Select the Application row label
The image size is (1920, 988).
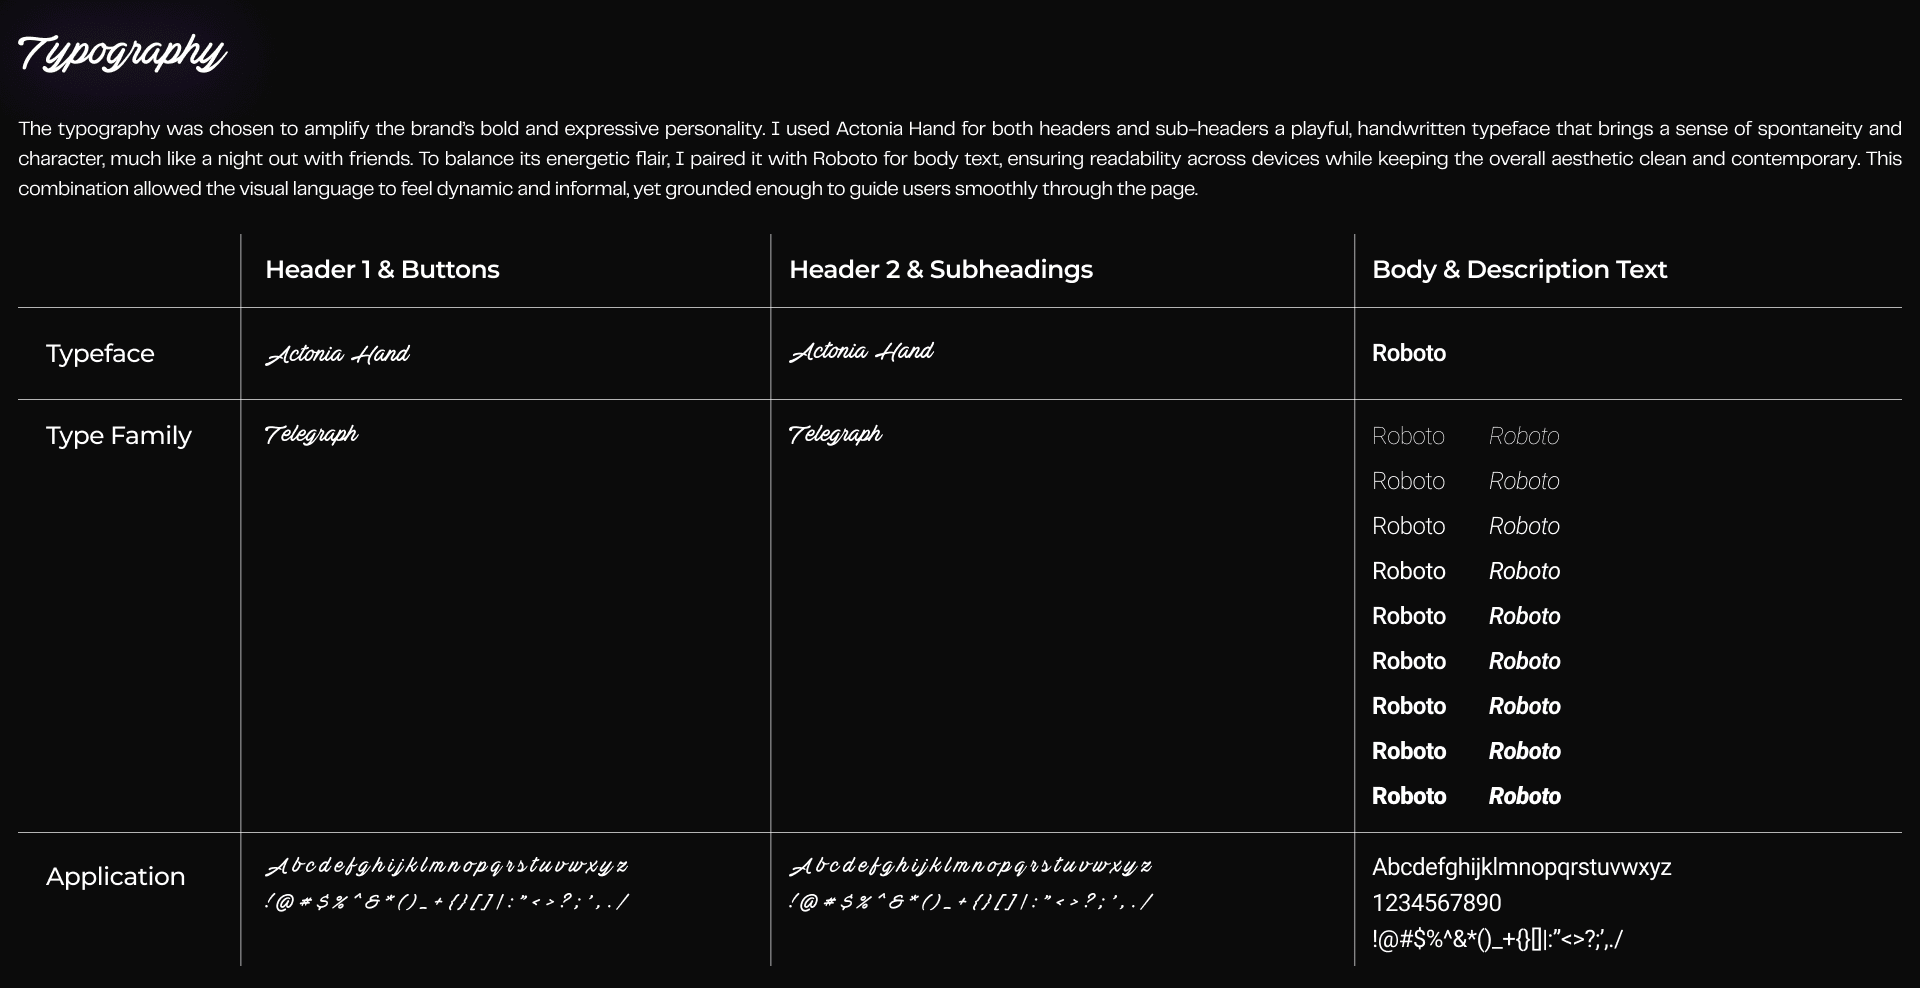click(x=115, y=877)
